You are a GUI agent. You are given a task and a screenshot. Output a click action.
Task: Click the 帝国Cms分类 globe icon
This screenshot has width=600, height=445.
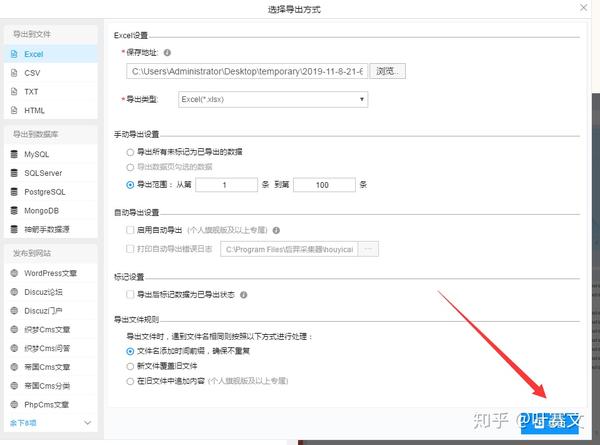14,385
